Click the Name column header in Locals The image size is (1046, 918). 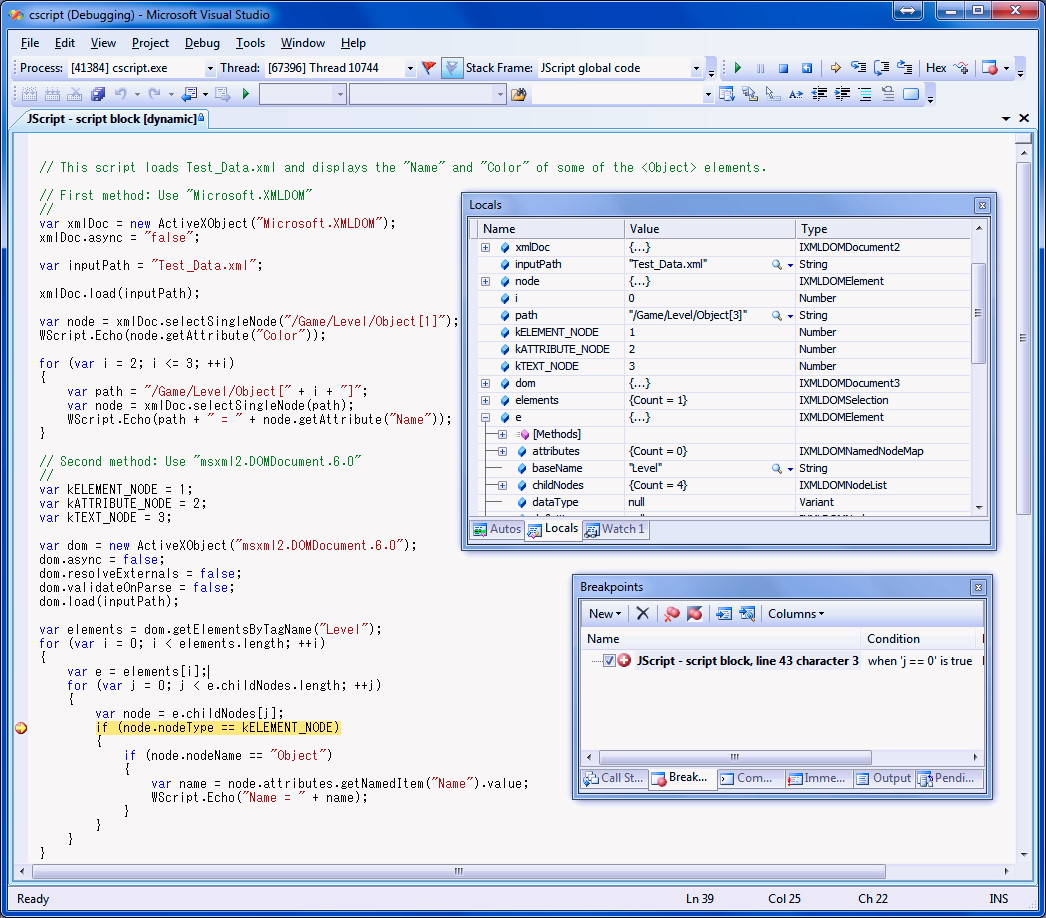coord(550,229)
